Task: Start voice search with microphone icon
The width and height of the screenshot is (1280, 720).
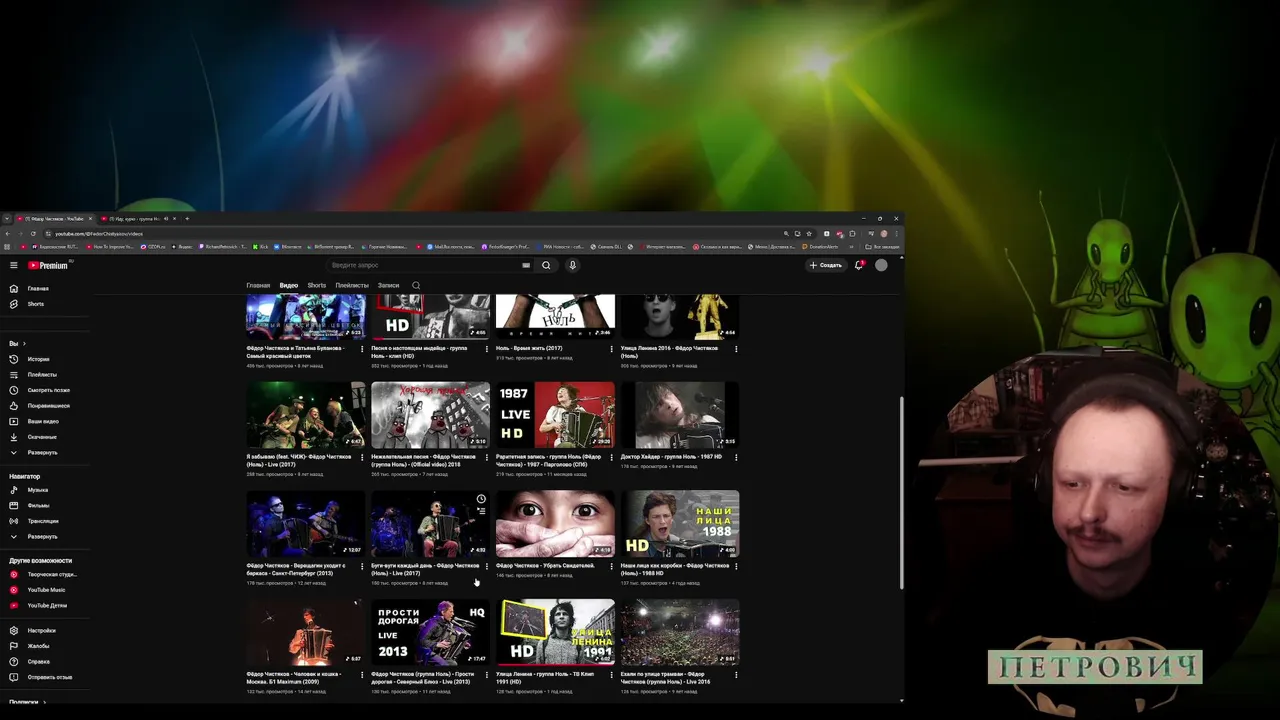Action: tap(572, 265)
